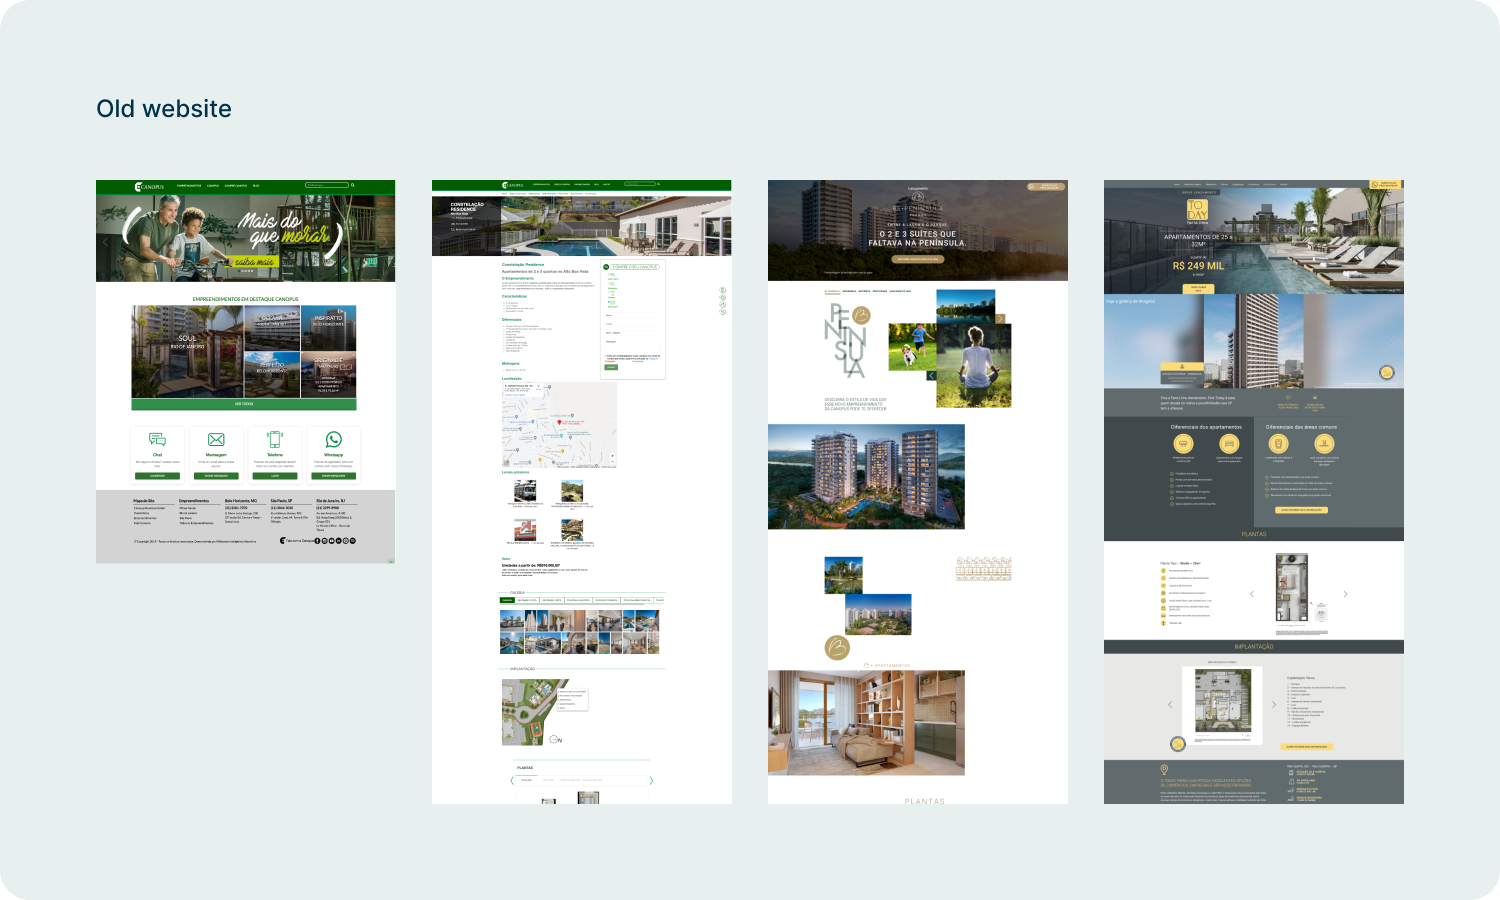This screenshot has height=900, width=1500.
Task: Click the Chat speech bubbles icon
Action: pos(157,440)
